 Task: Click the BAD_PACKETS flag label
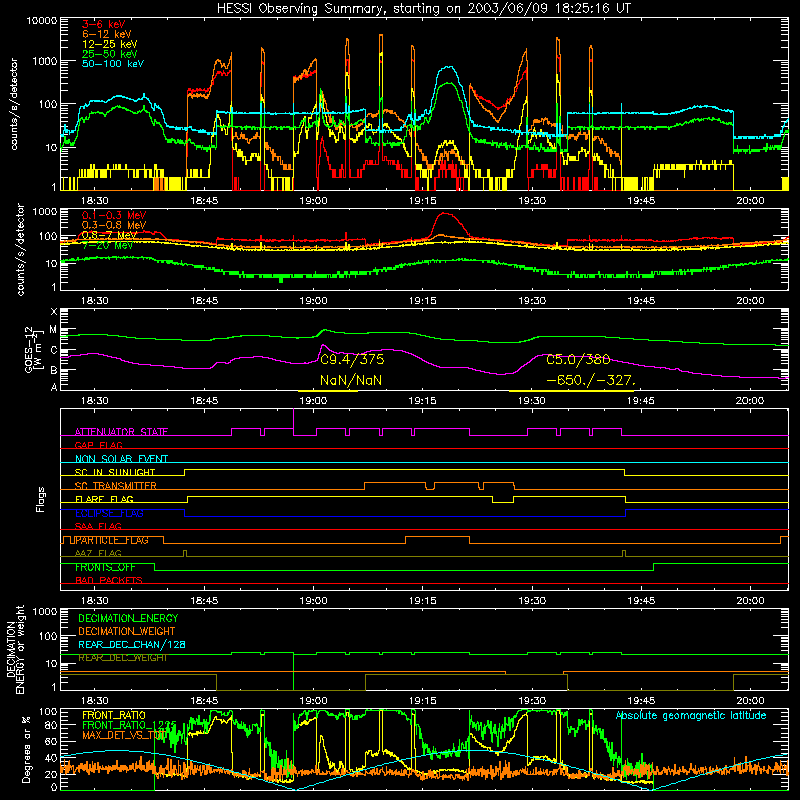109,580
